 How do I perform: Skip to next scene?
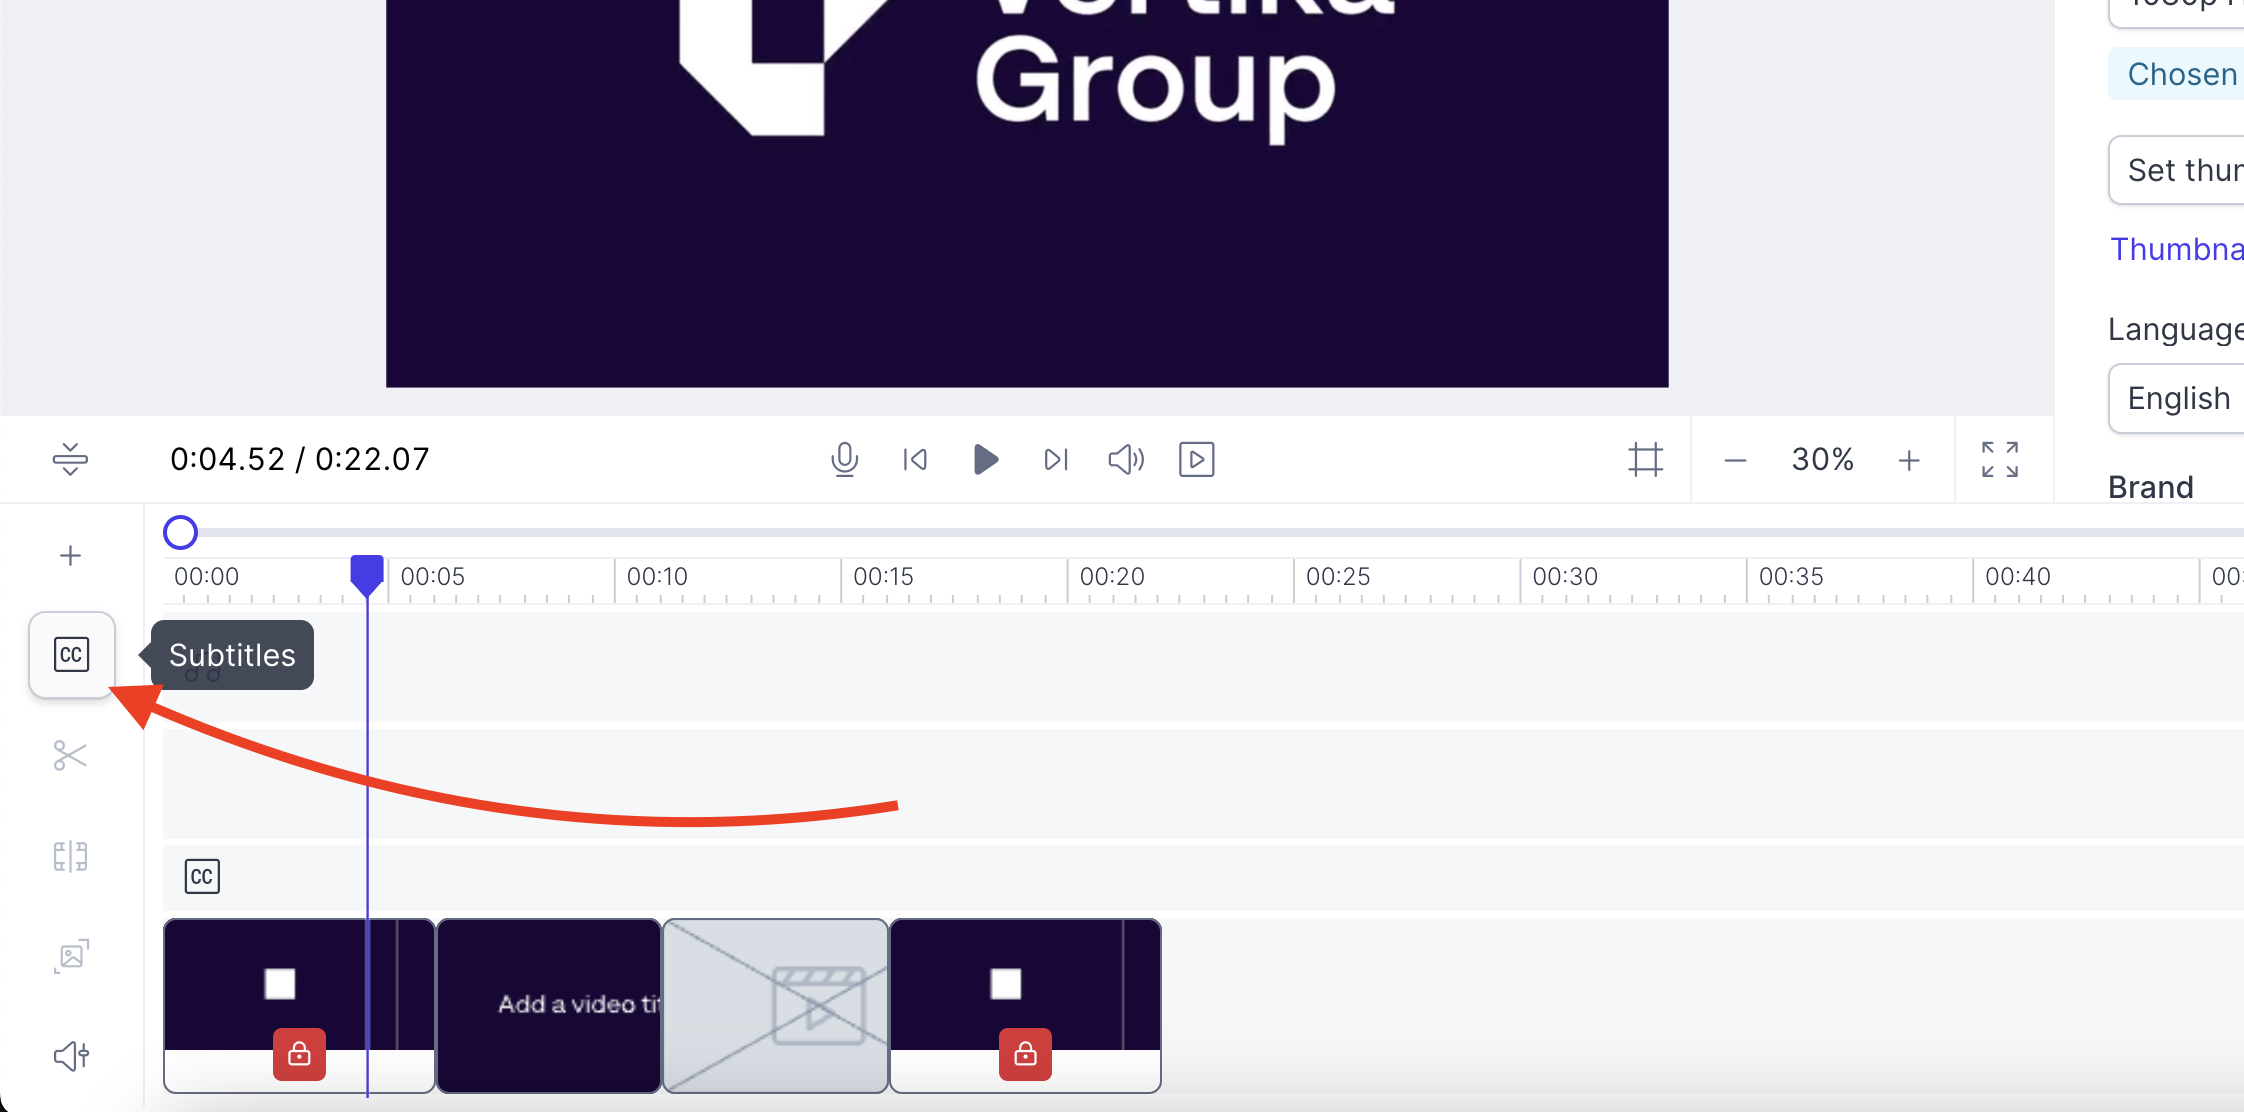(x=1056, y=460)
